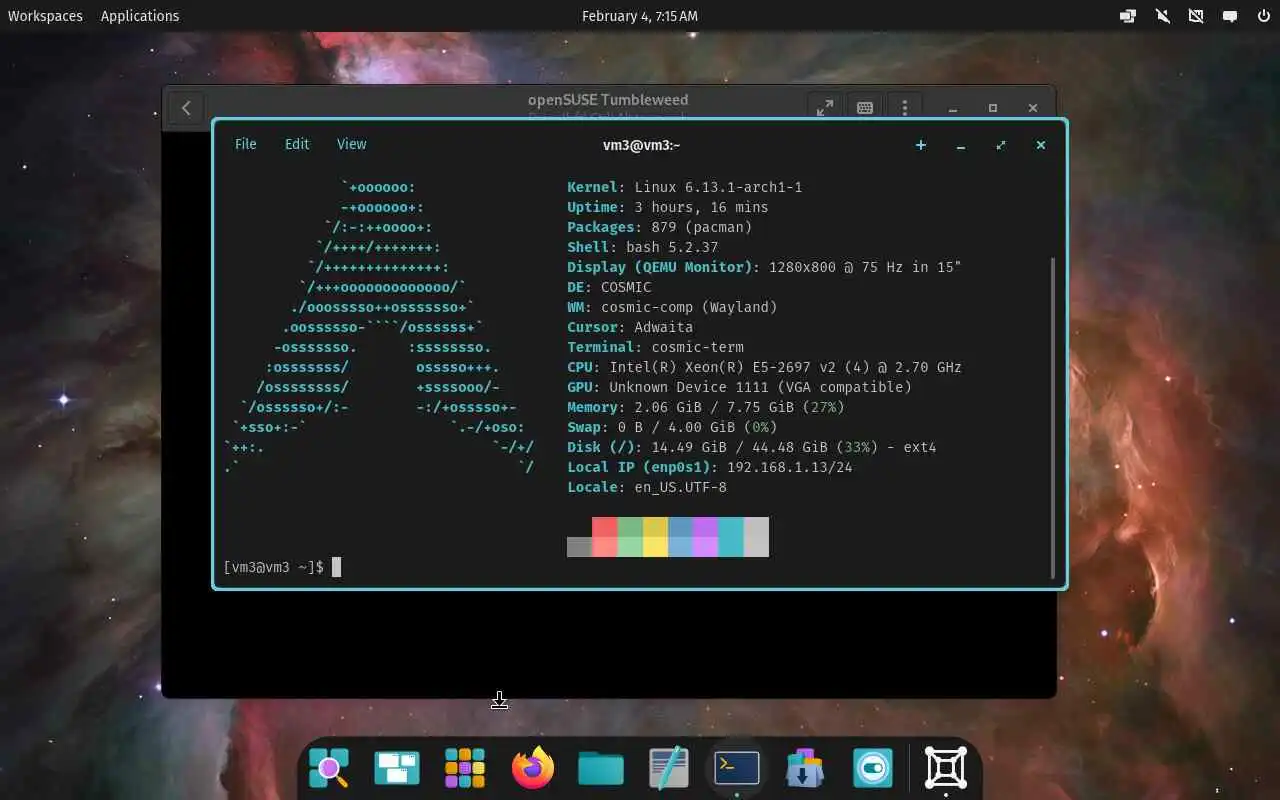
Task: Open the disconnected network applet in panel
Action: (1196, 16)
